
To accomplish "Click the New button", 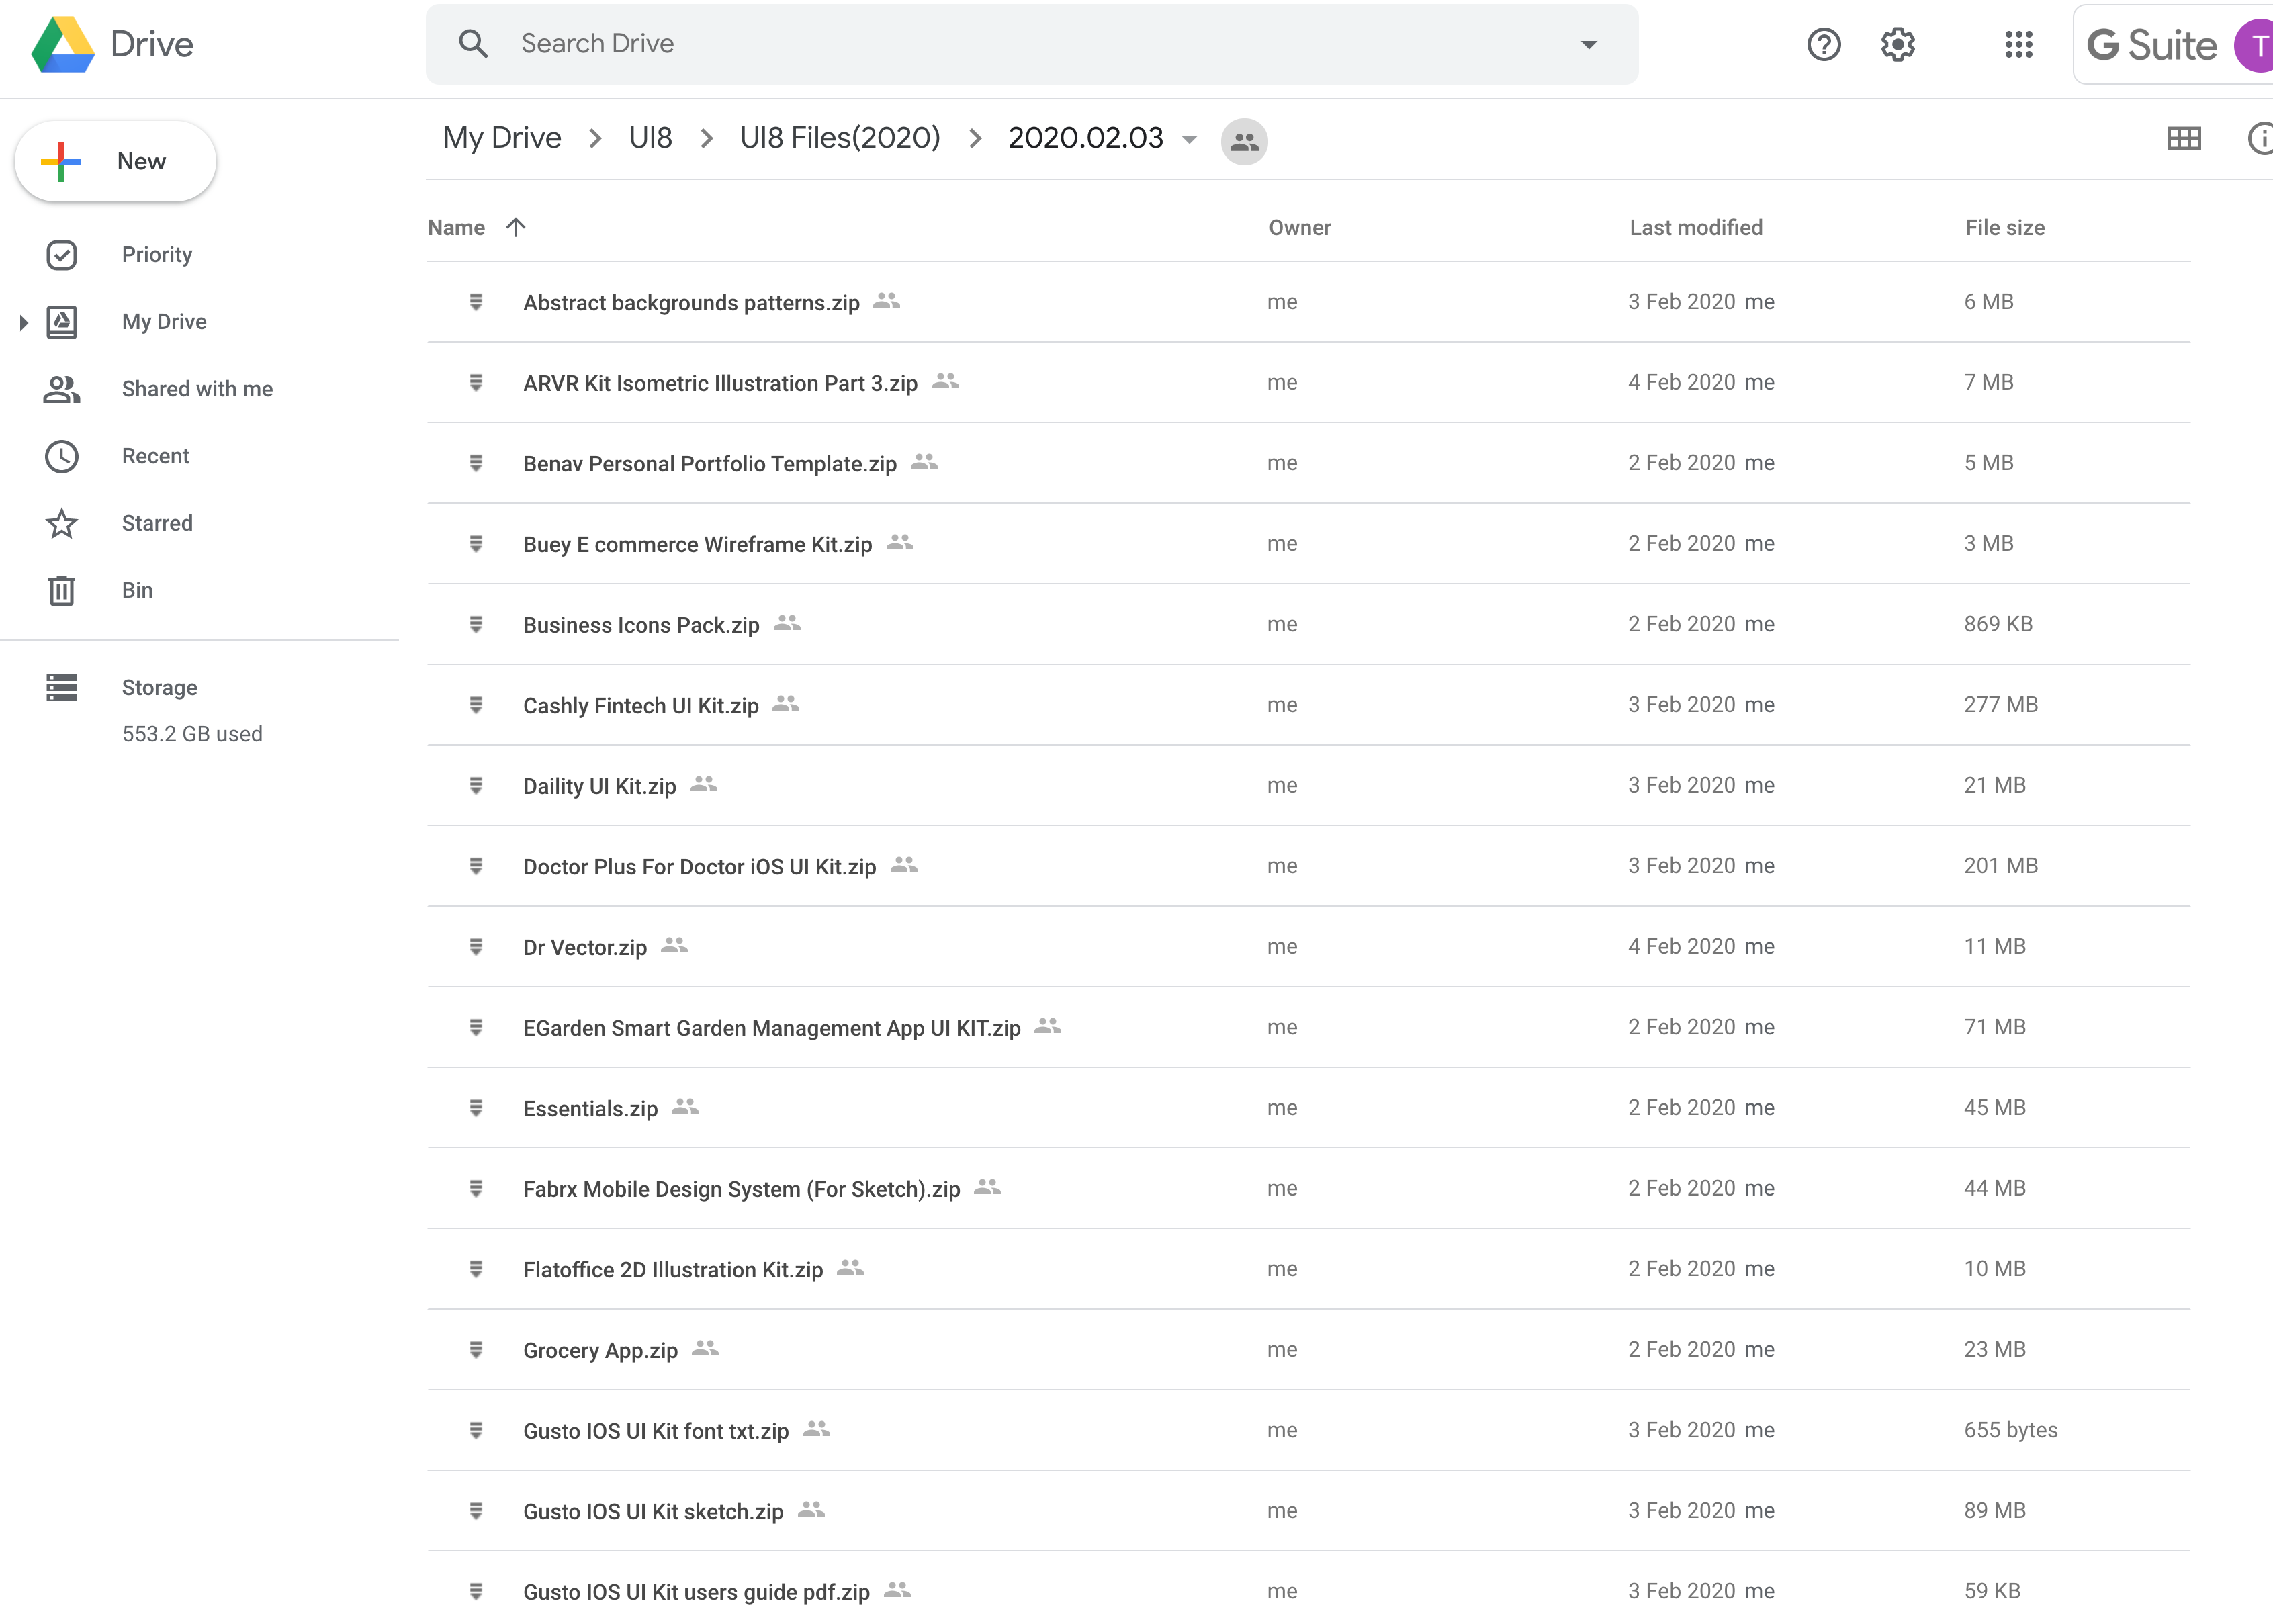I will [x=116, y=161].
